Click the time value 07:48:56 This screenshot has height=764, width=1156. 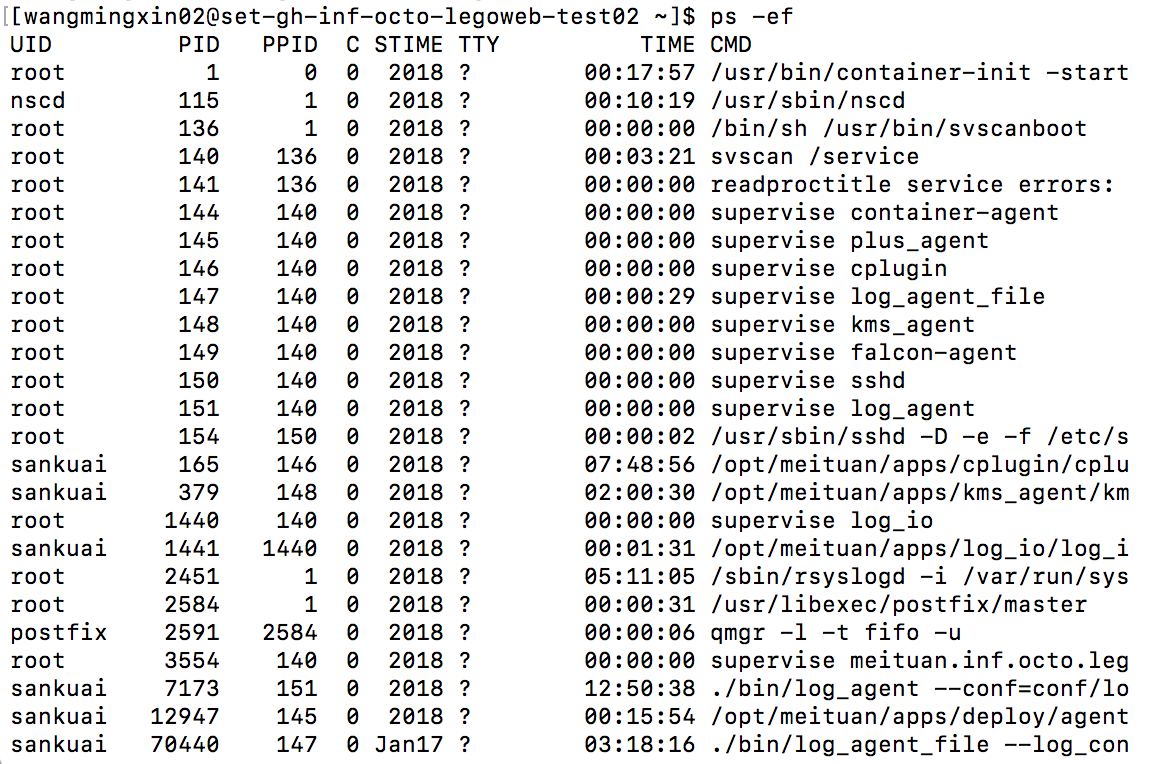point(639,464)
